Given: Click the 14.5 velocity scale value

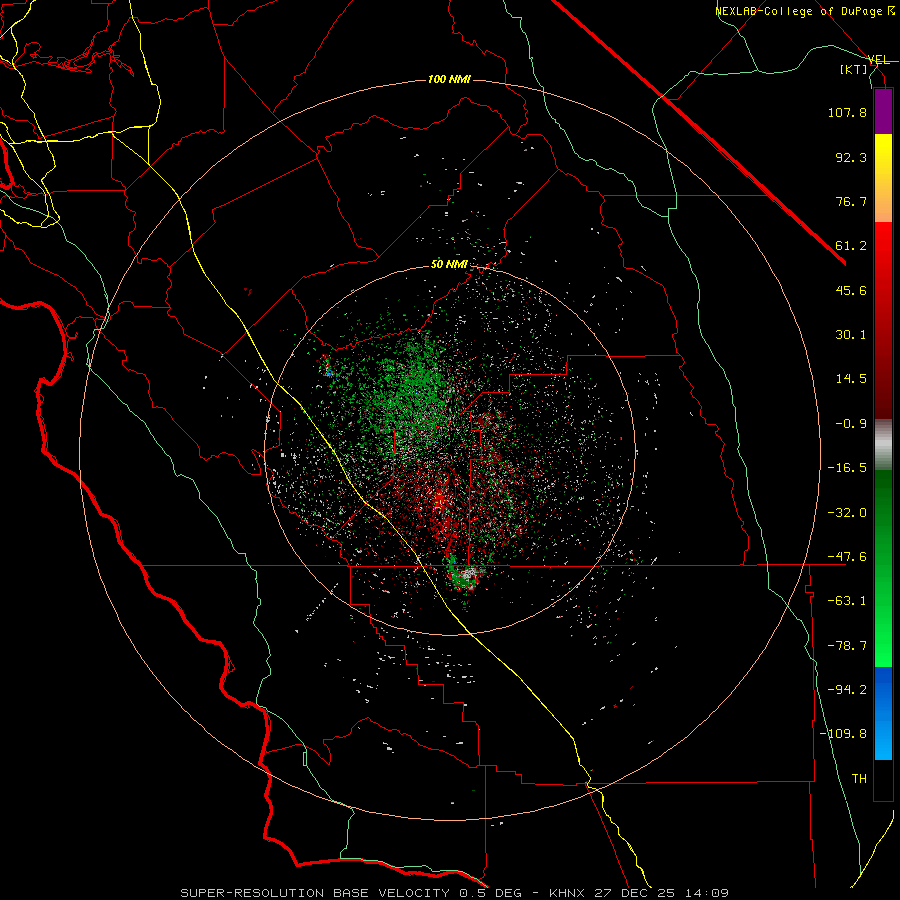Looking at the screenshot, I should (x=851, y=379).
